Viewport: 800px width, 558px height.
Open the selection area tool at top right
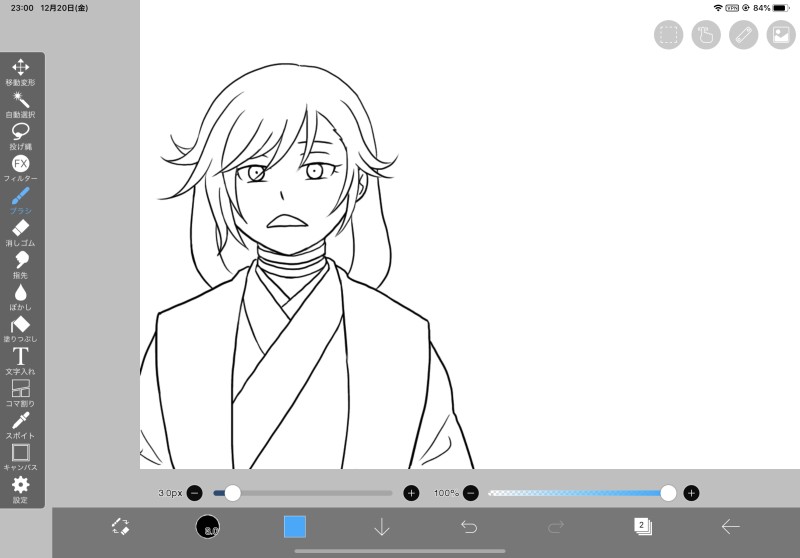(x=668, y=35)
